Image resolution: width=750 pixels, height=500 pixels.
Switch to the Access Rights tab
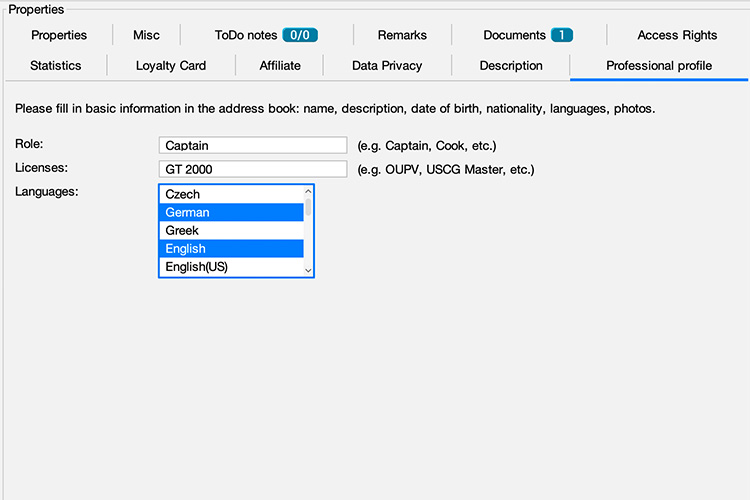coord(677,35)
